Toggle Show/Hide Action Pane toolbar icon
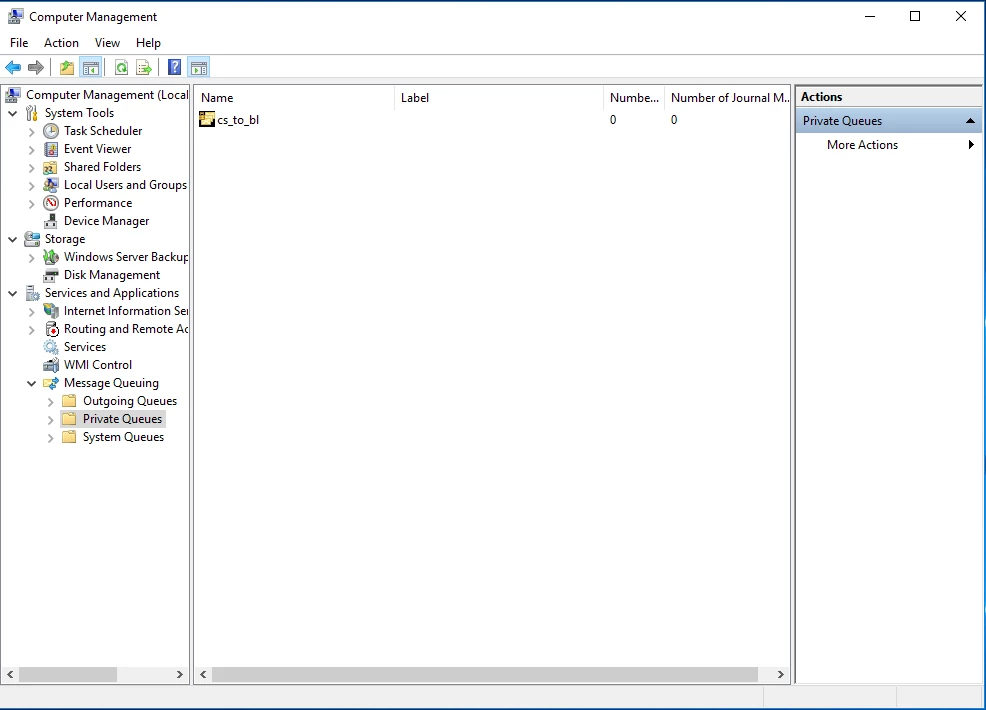The width and height of the screenshot is (986, 710). tap(199, 67)
